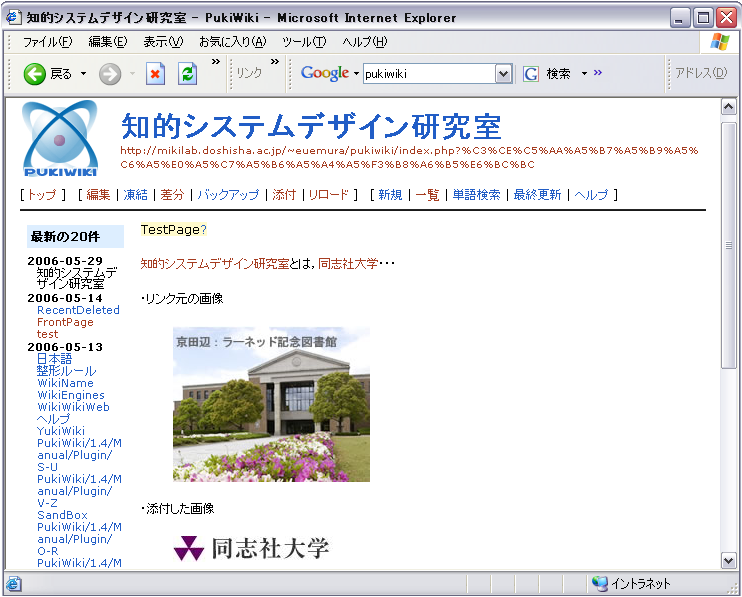
Task: Open the Google logo menu dropdown arrow
Action: pos(356,74)
